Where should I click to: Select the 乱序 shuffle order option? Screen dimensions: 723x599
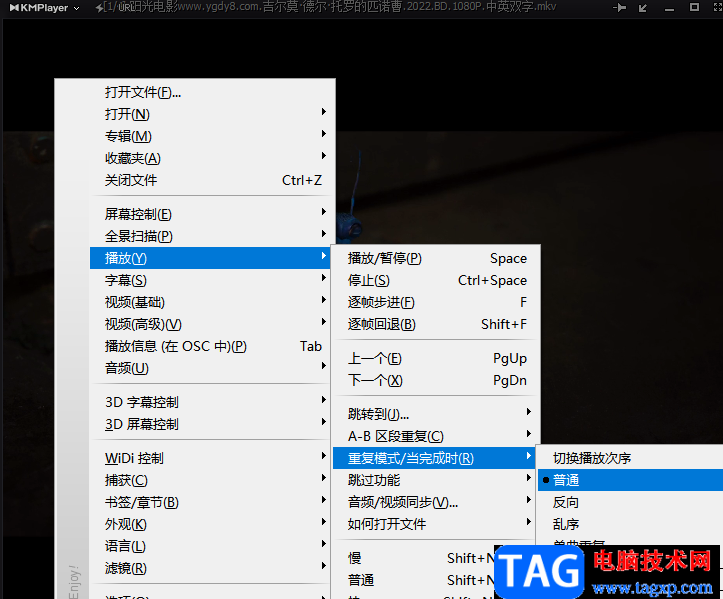coord(630,524)
